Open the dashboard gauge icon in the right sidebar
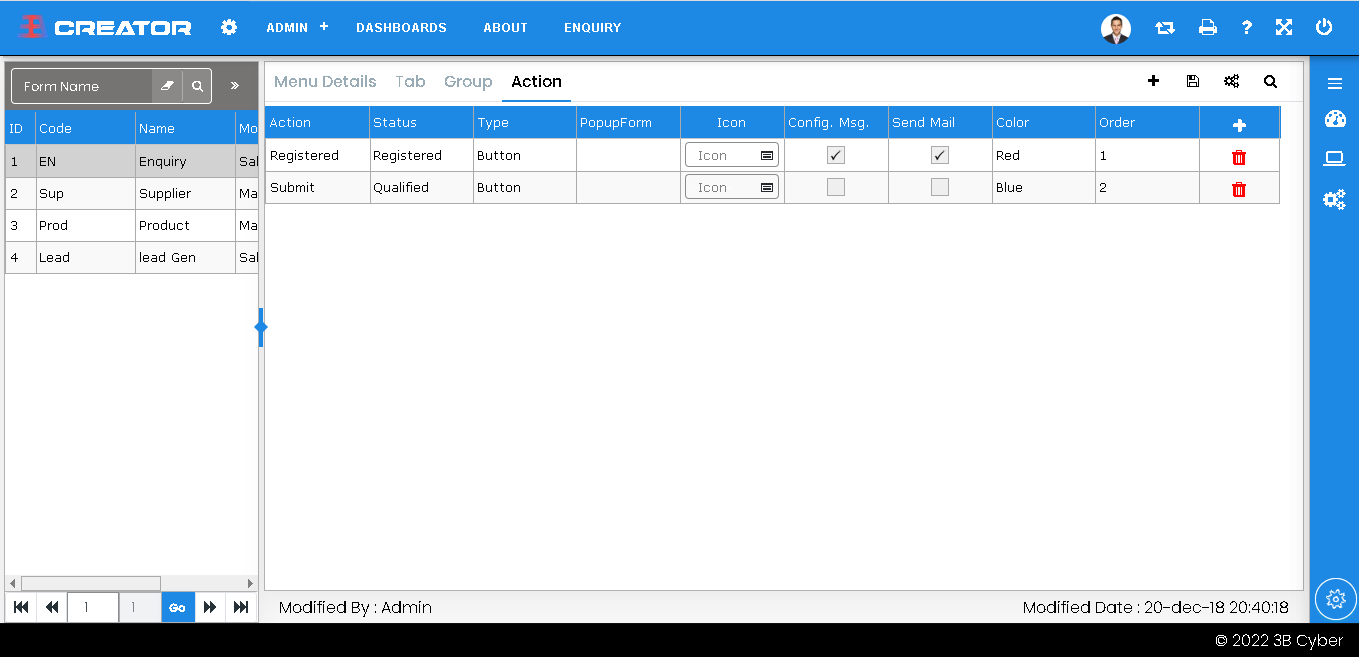1360x657 pixels. pos(1334,120)
